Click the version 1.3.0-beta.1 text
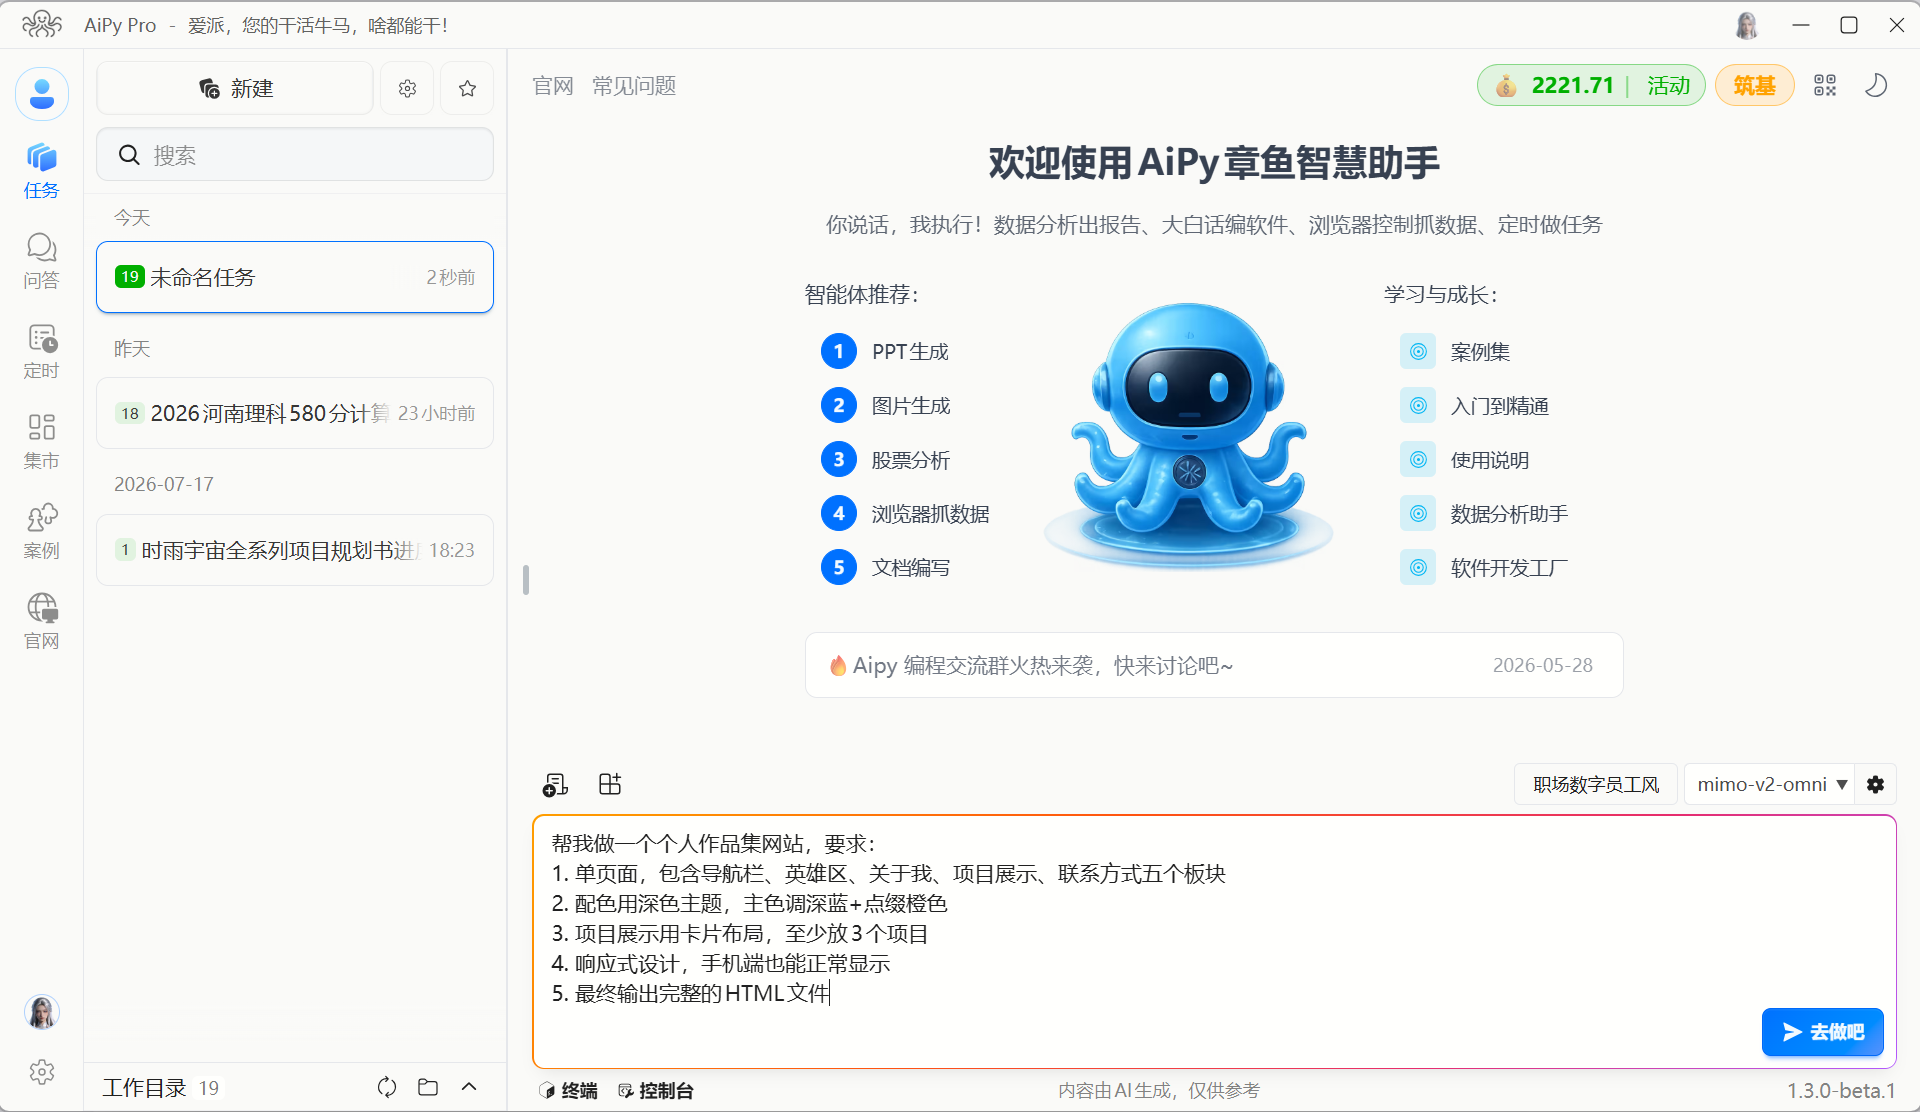Image resolution: width=1920 pixels, height=1112 pixels. tap(1841, 1090)
